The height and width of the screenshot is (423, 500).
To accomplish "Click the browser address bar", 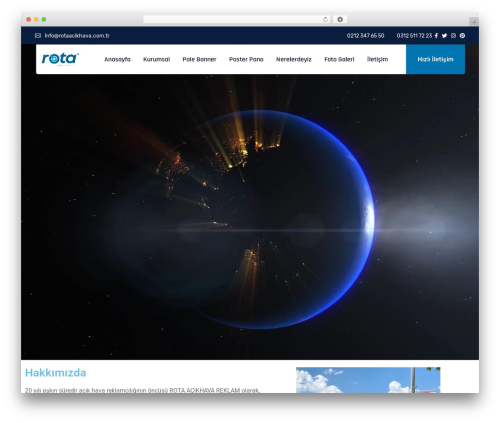I will (x=237, y=20).
